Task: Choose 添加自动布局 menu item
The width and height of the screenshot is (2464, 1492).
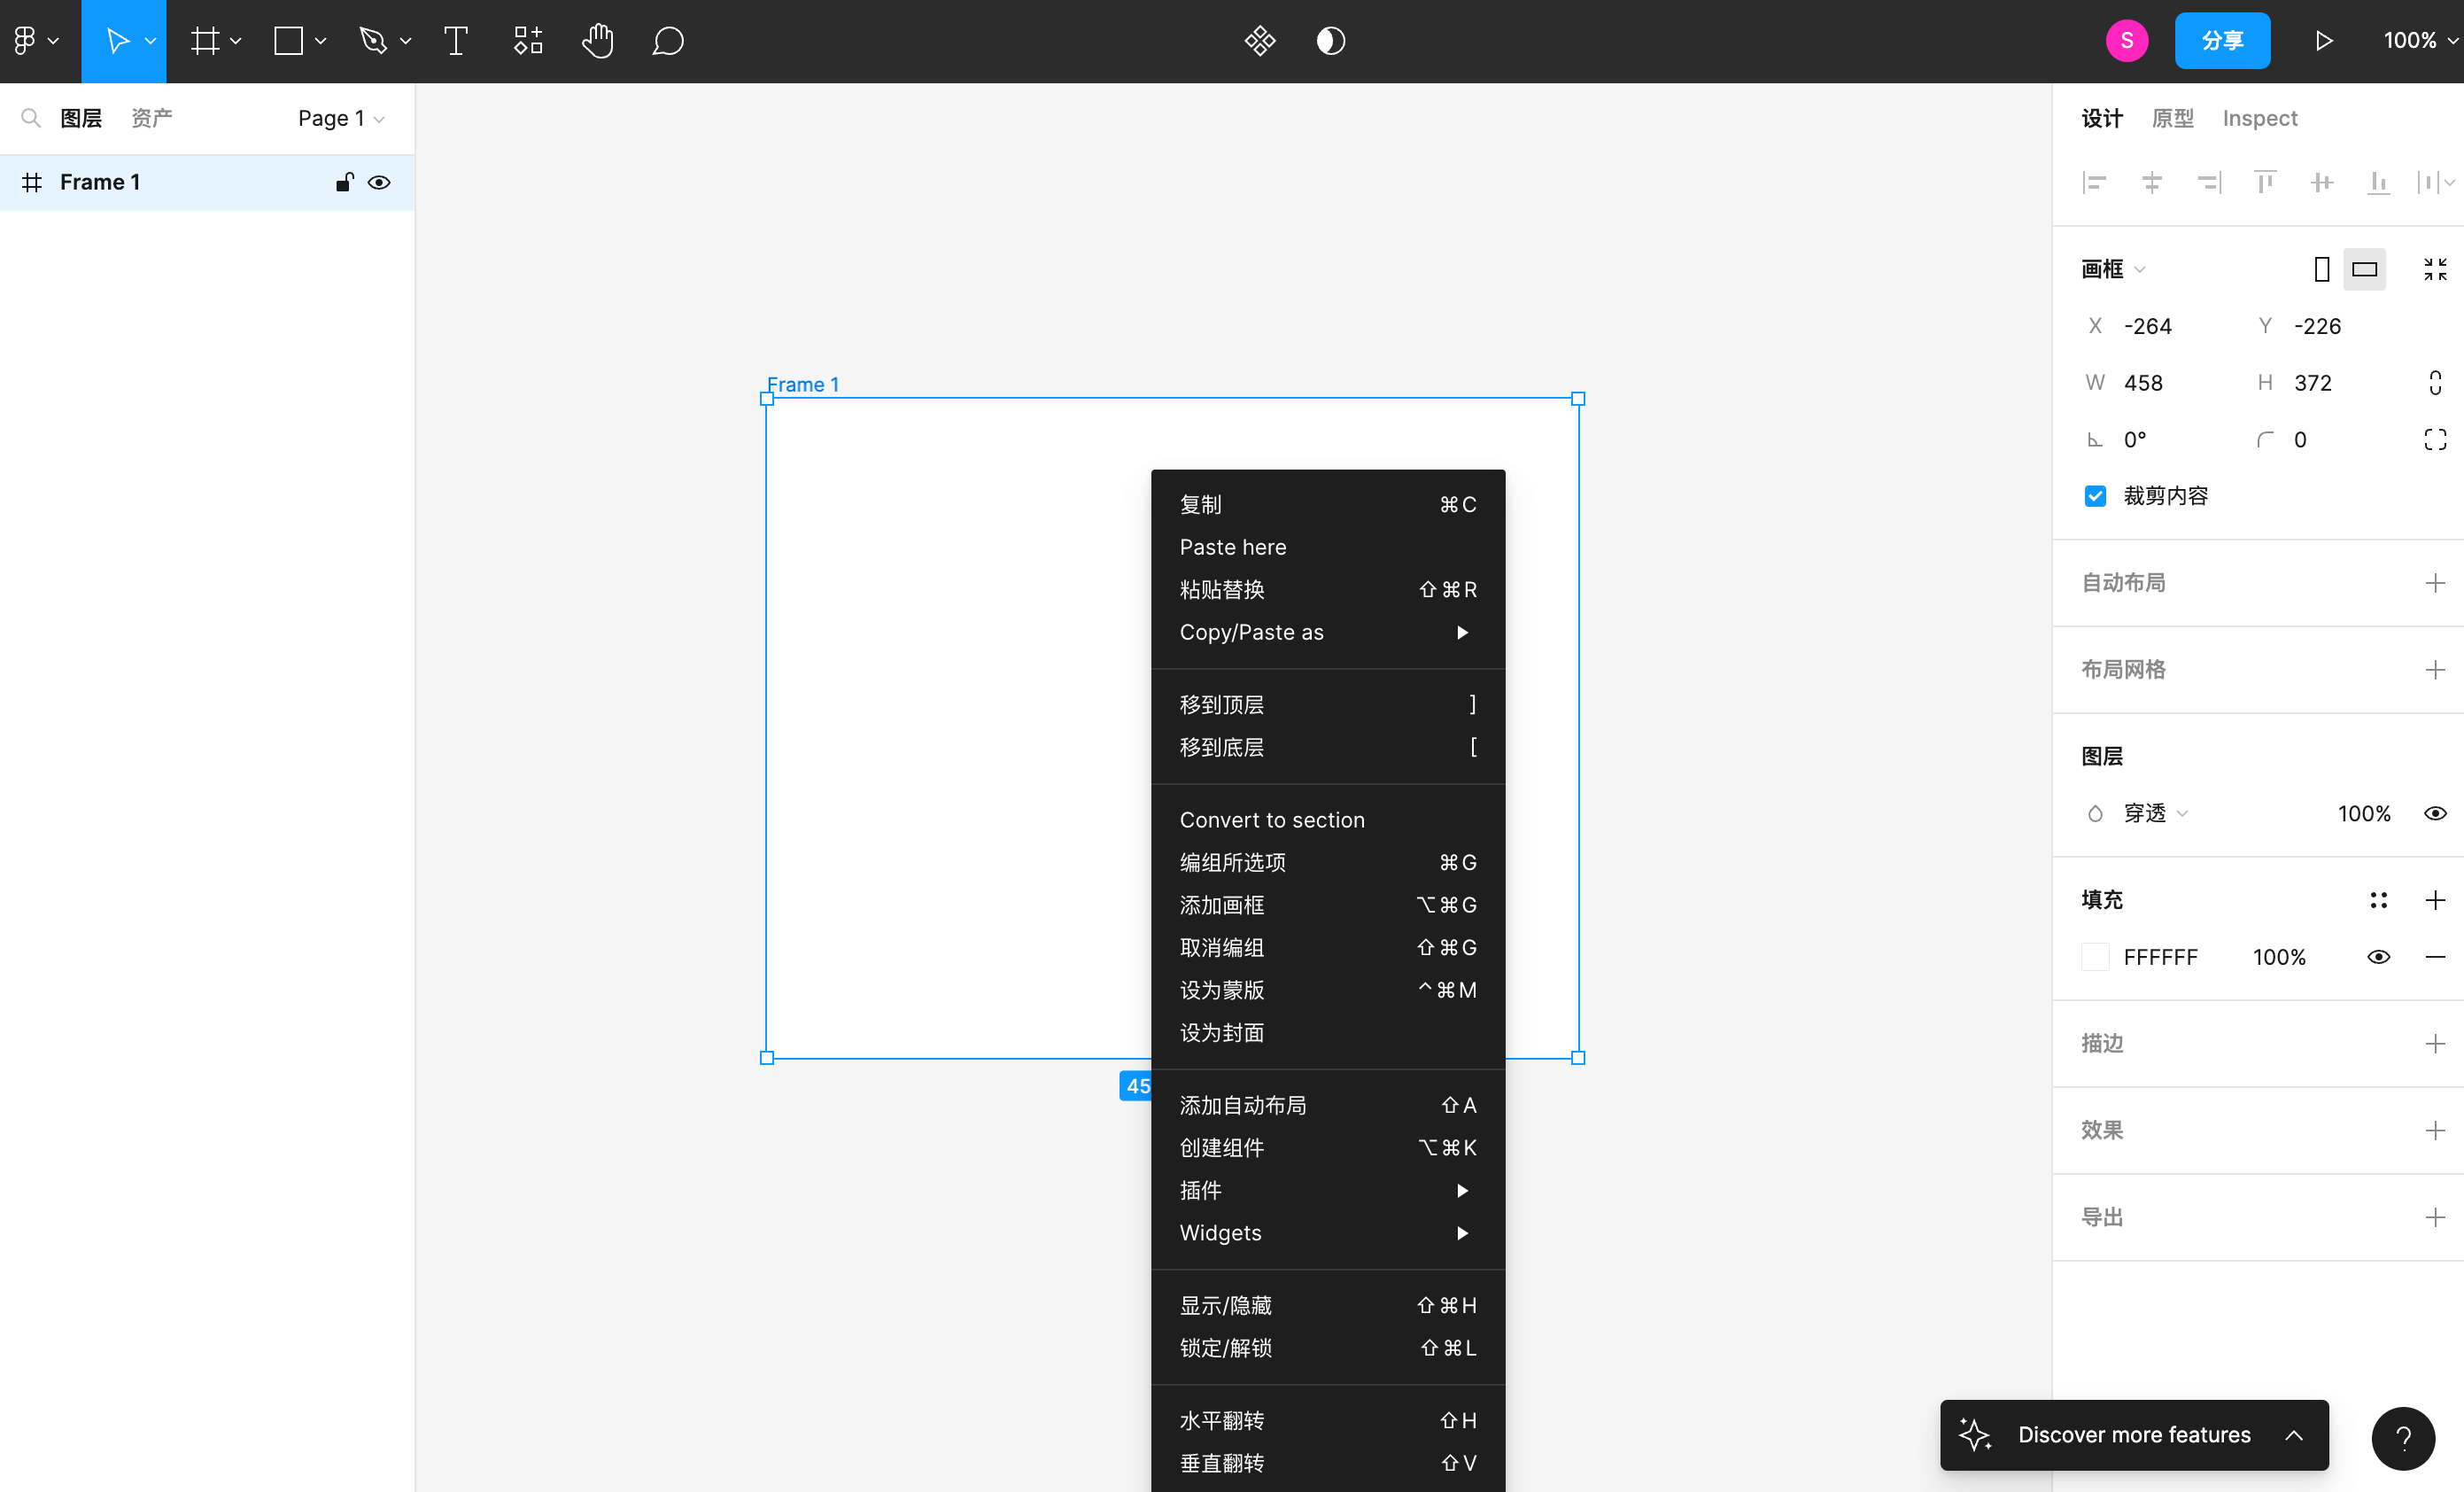Action: tap(1328, 1105)
